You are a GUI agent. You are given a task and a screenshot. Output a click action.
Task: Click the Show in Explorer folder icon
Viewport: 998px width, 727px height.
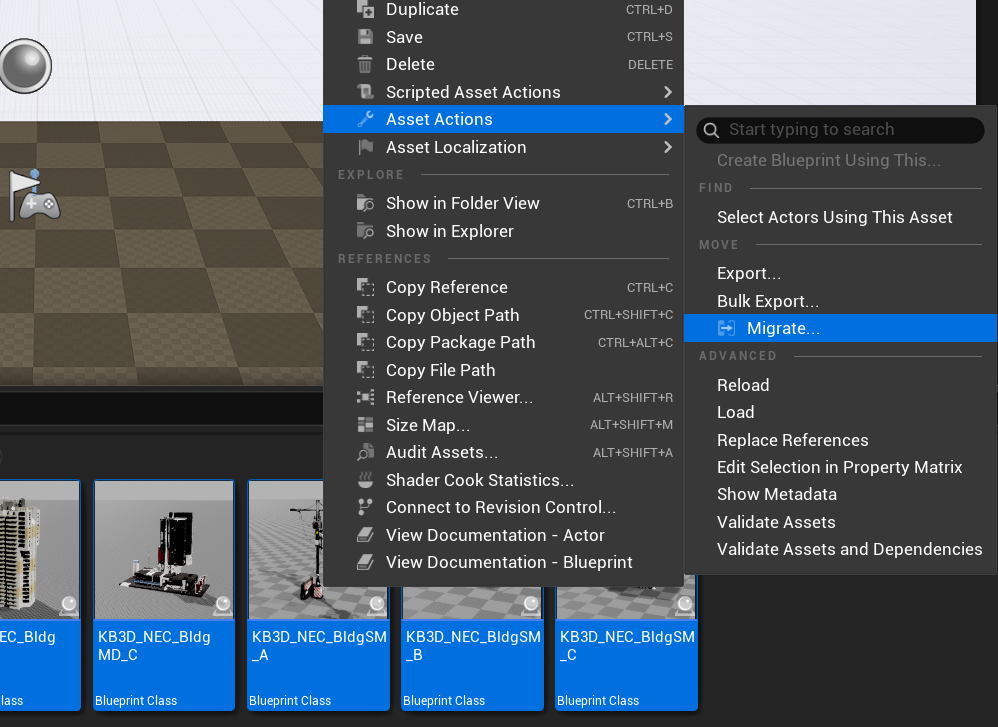(365, 231)
